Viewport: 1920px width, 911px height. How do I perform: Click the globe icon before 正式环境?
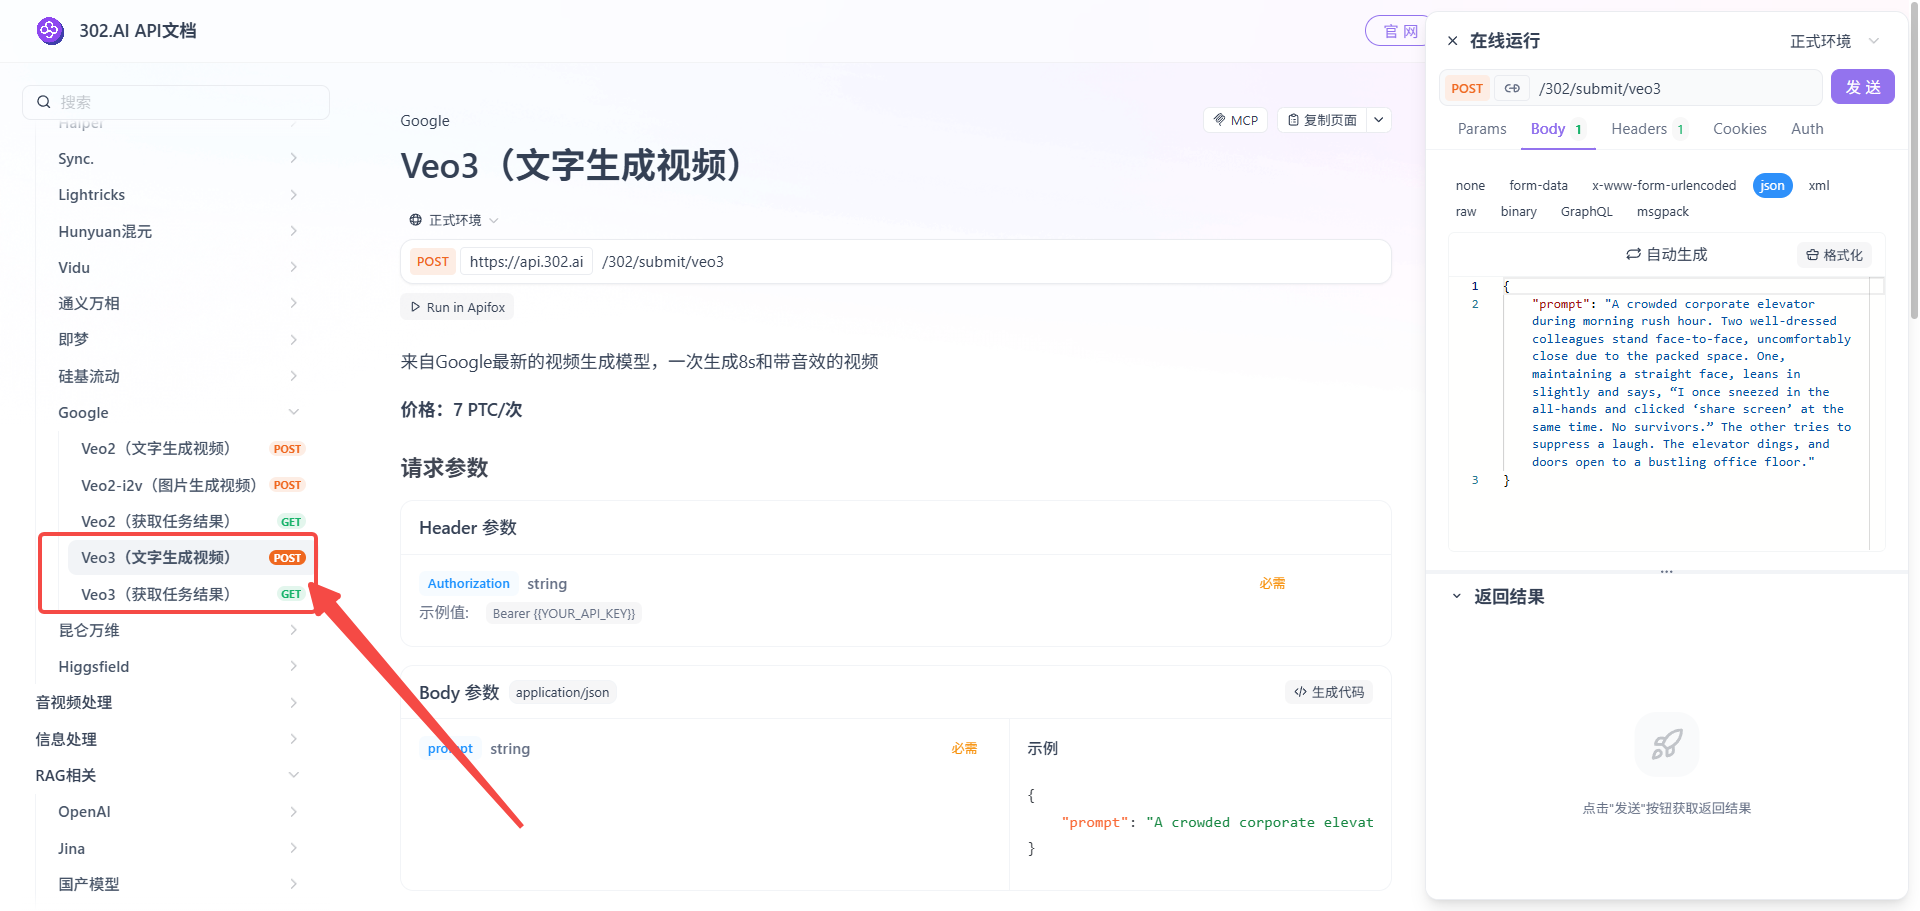(415, 220)
